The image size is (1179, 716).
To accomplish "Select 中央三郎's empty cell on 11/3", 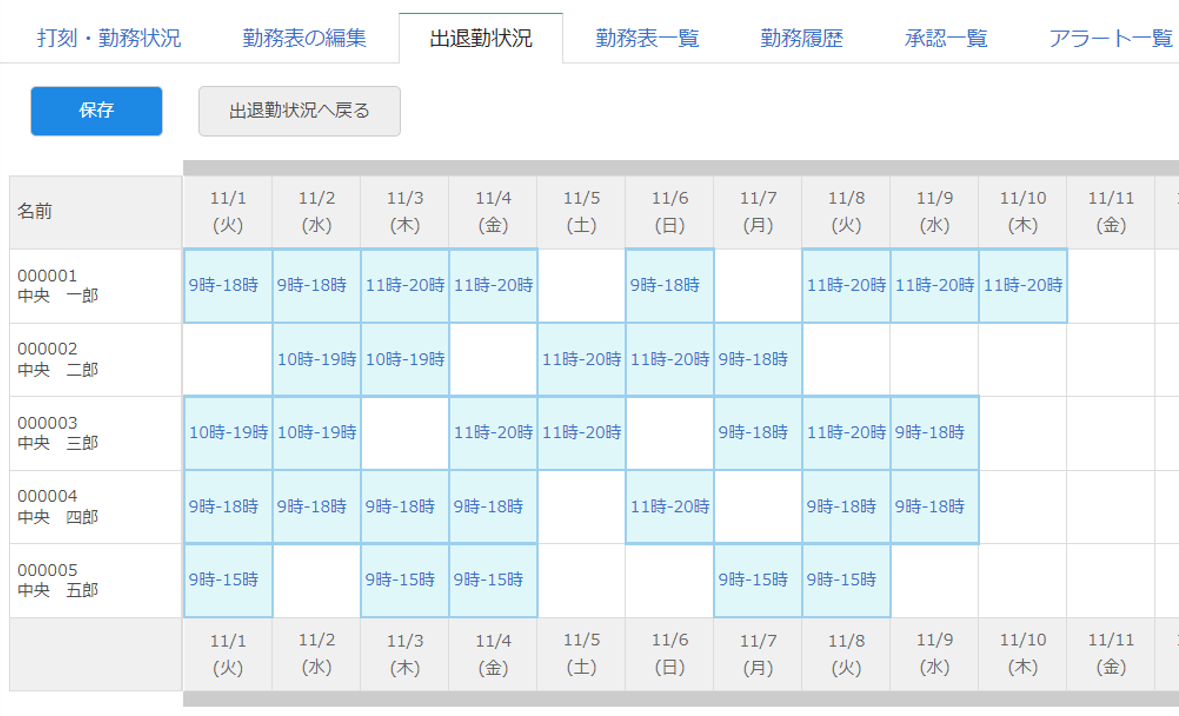I will point(404,433).
